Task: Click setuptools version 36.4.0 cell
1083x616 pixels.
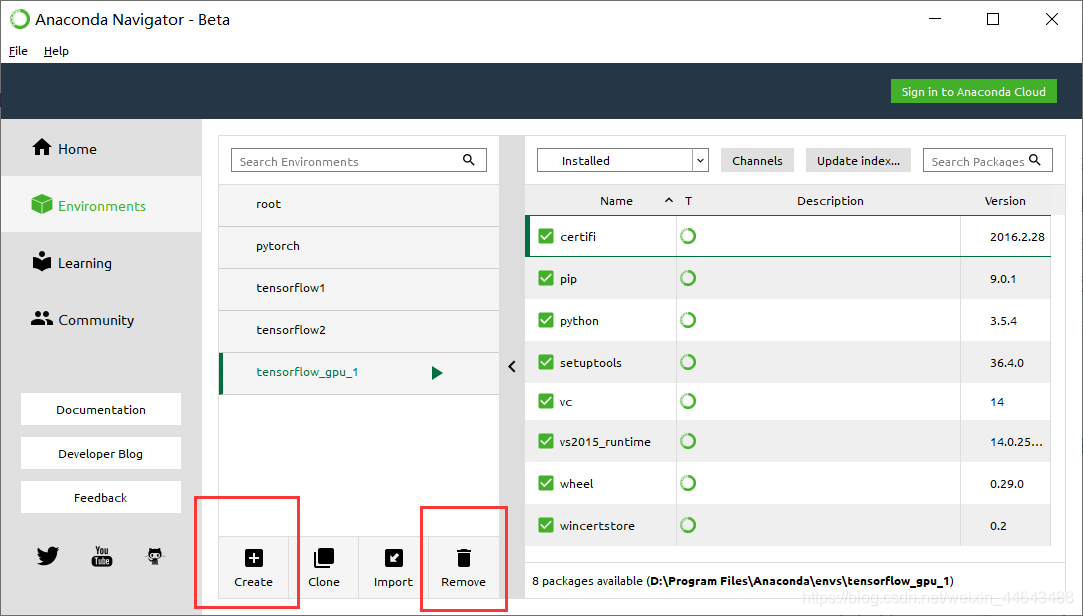Action: click(1005, 362)
